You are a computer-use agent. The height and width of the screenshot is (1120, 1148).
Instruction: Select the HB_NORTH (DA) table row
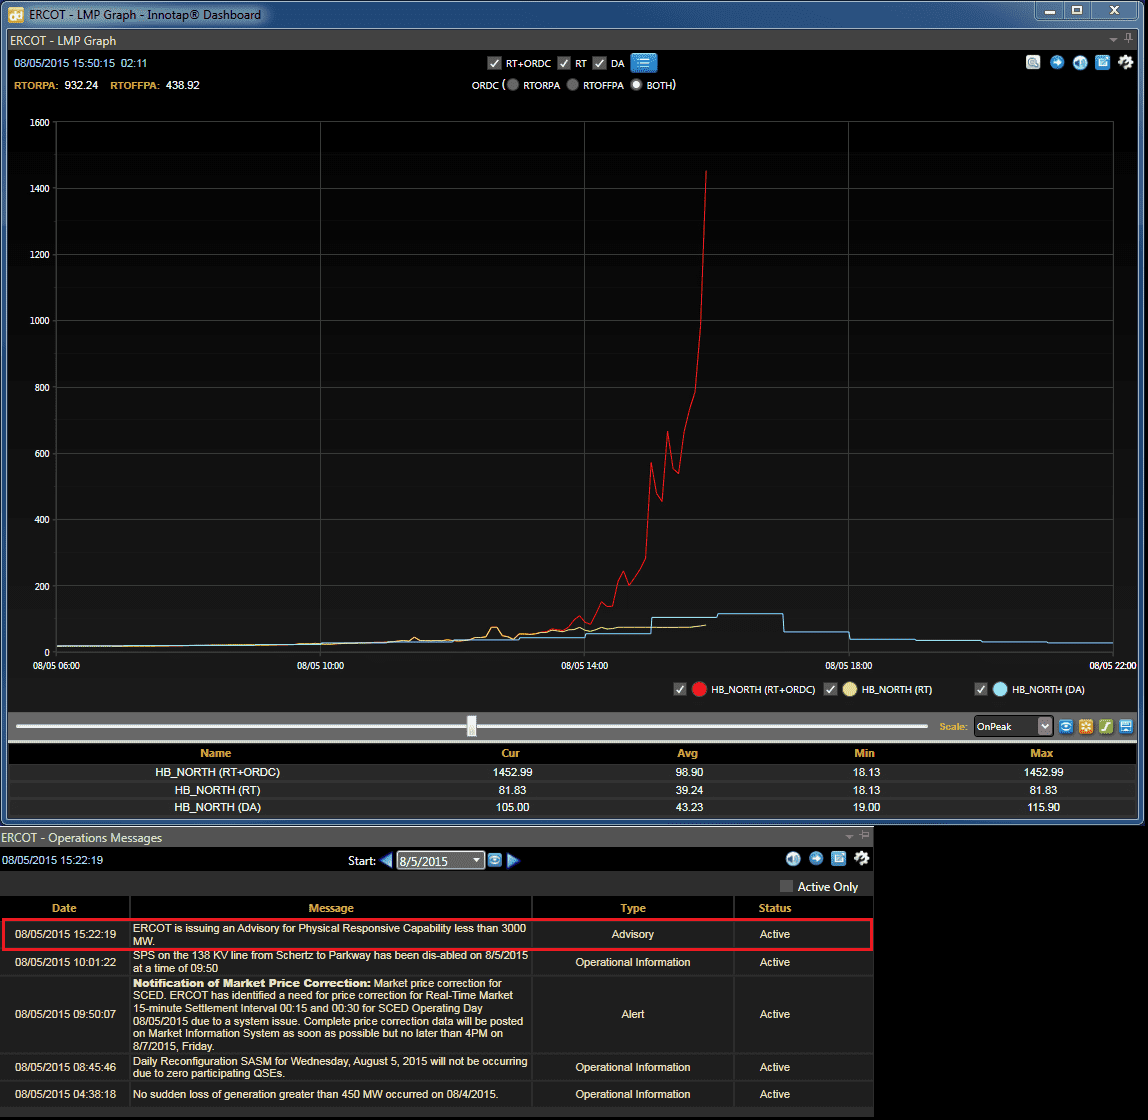[572, 807]
